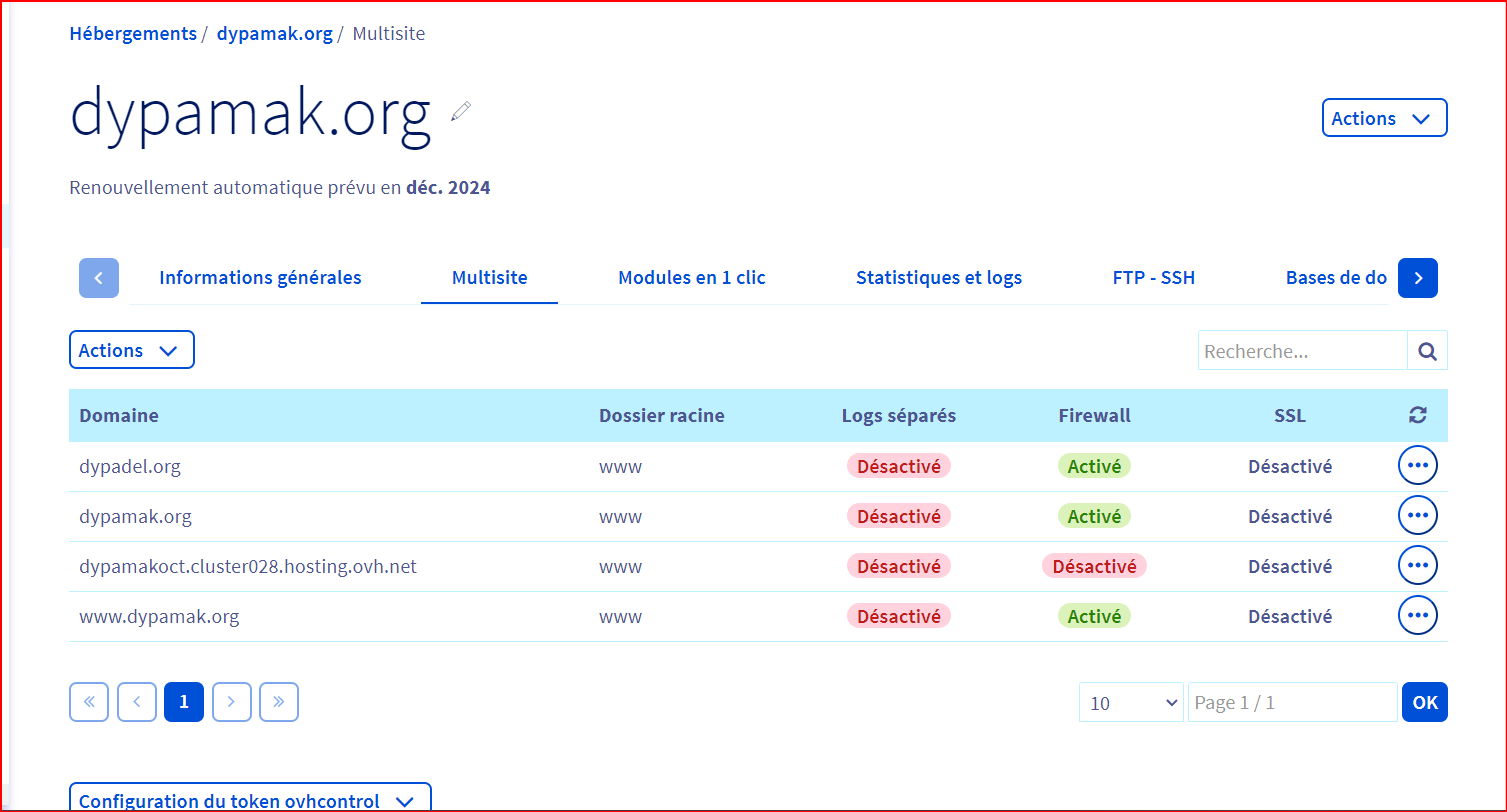The height and width of the screenshot is (812, 1507).
Task: Jump to the first page of results
Action: pos(89,702)
